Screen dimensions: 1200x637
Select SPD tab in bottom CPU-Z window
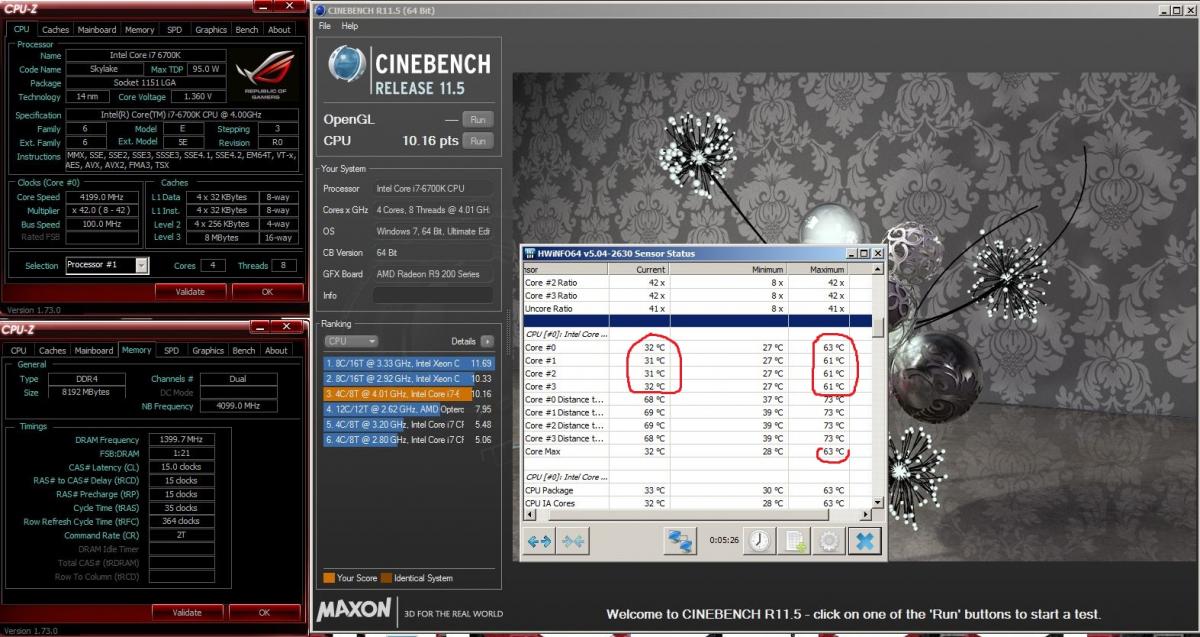[x=171, y=350]
